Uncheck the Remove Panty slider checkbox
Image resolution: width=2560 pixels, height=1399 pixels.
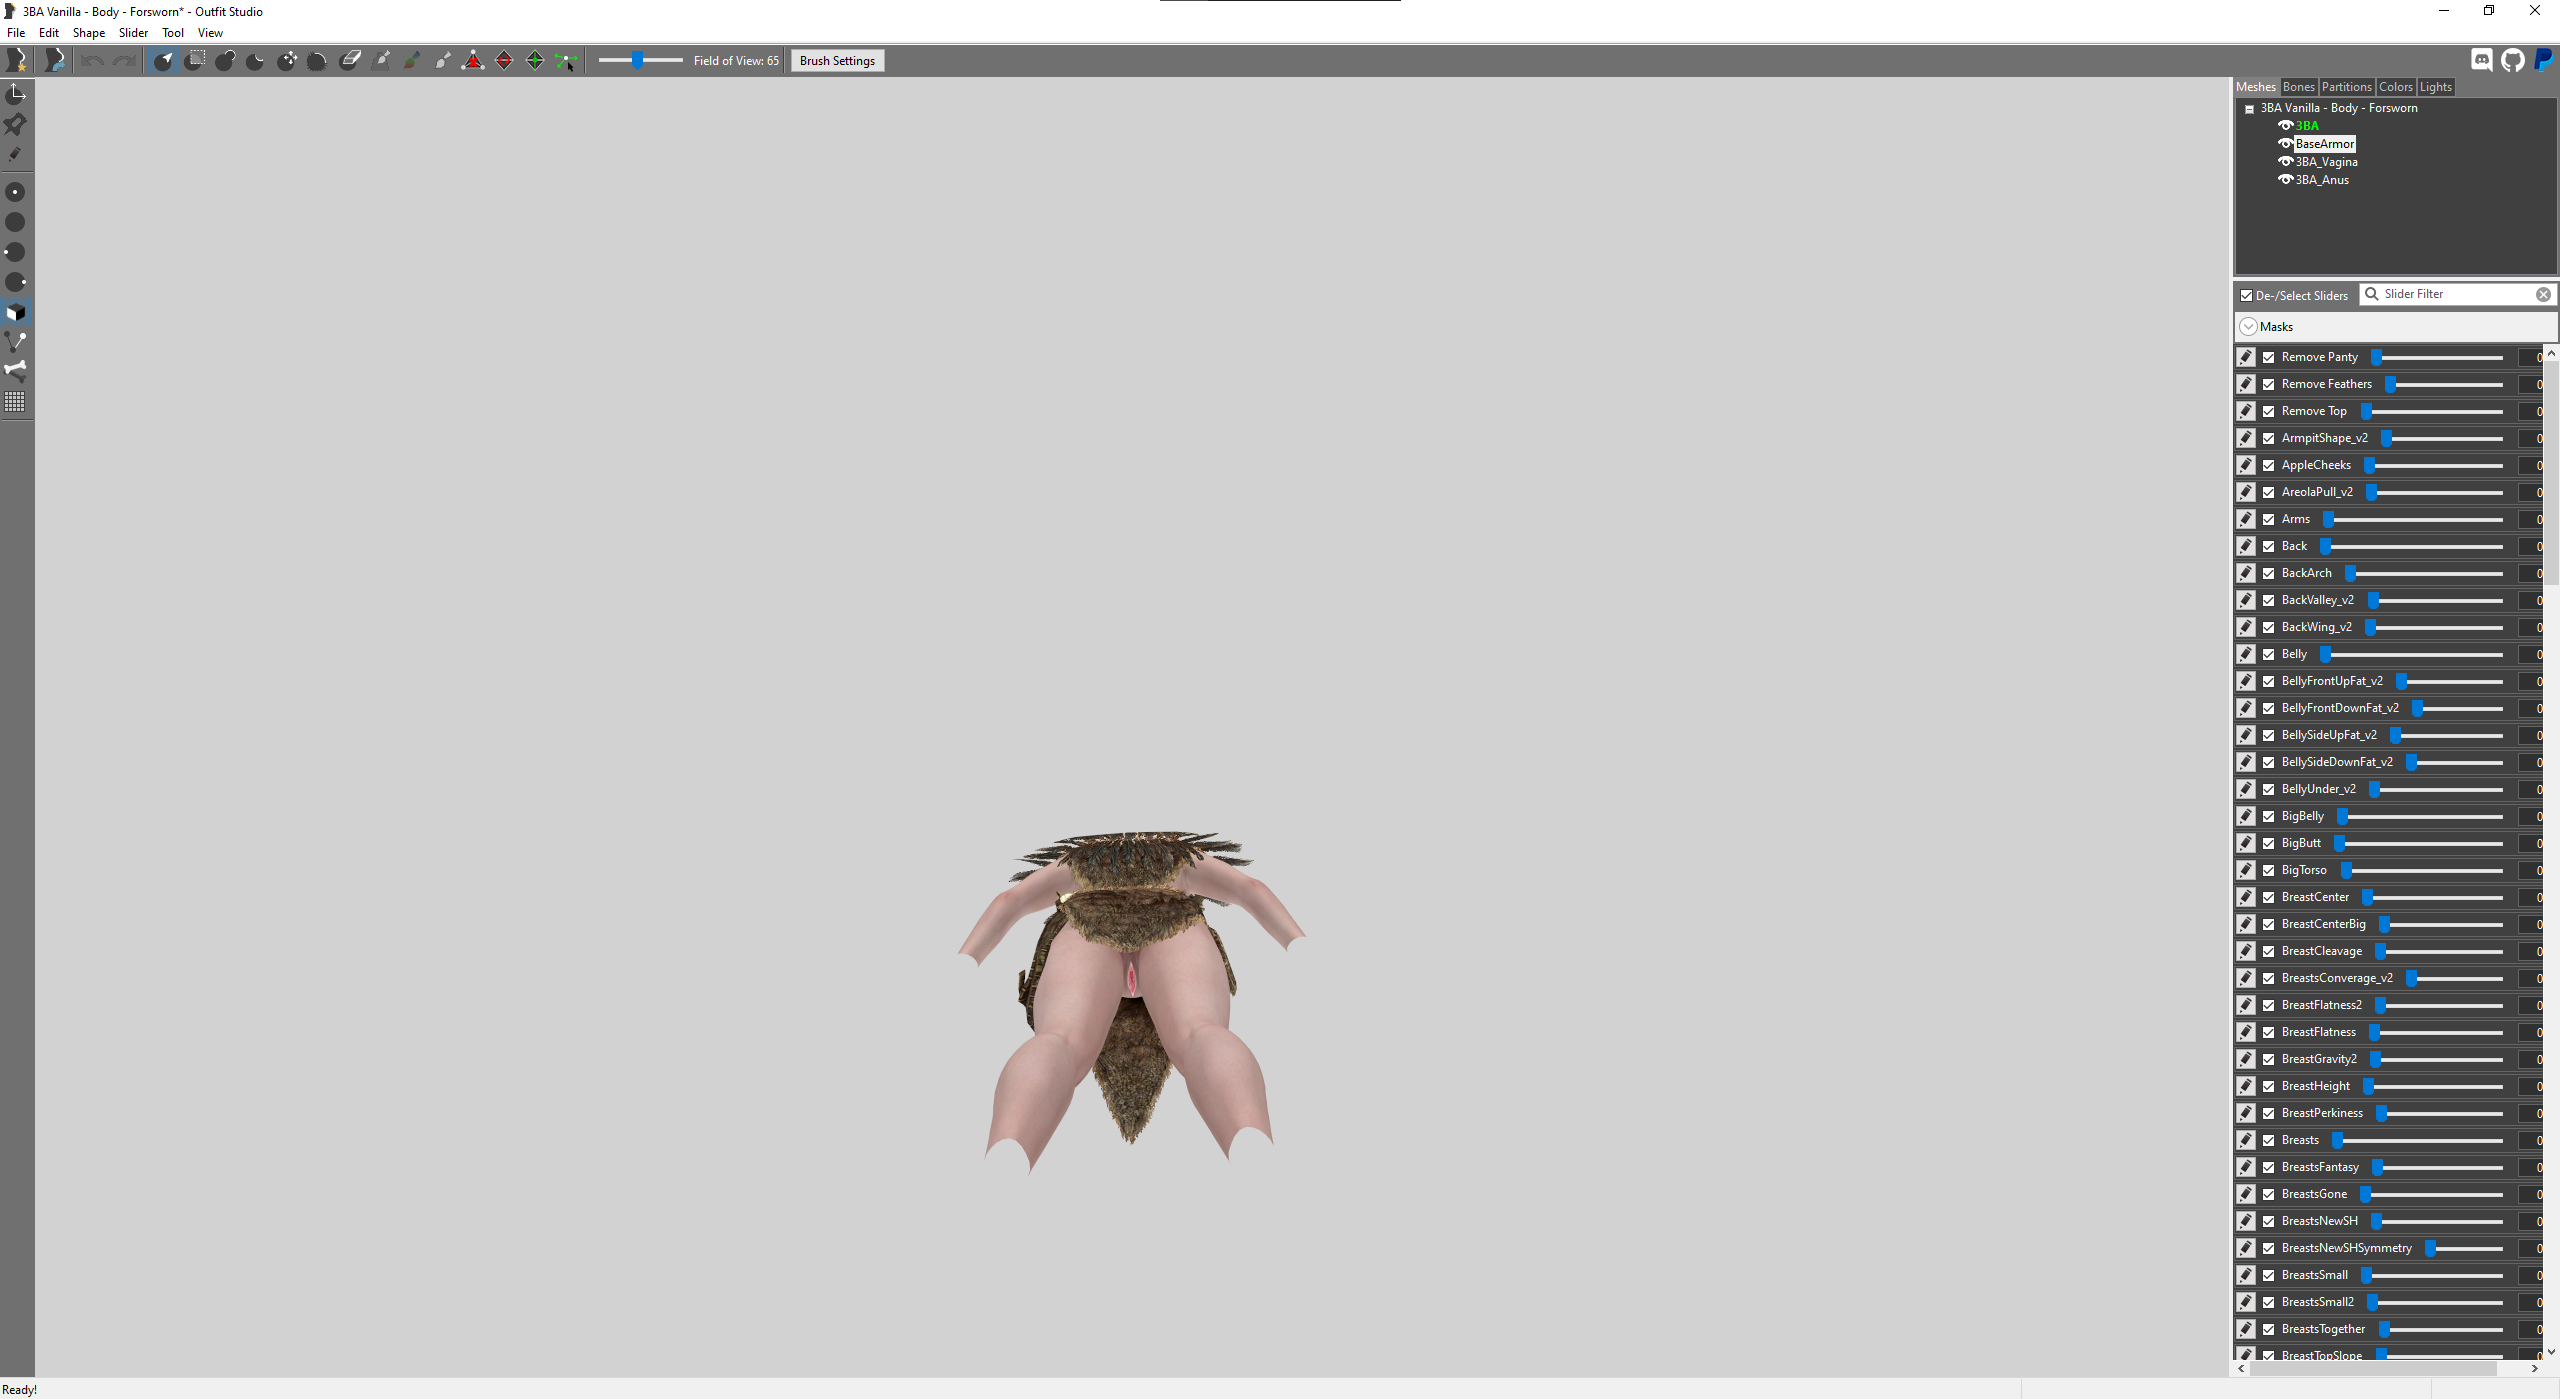point(2269,357)
